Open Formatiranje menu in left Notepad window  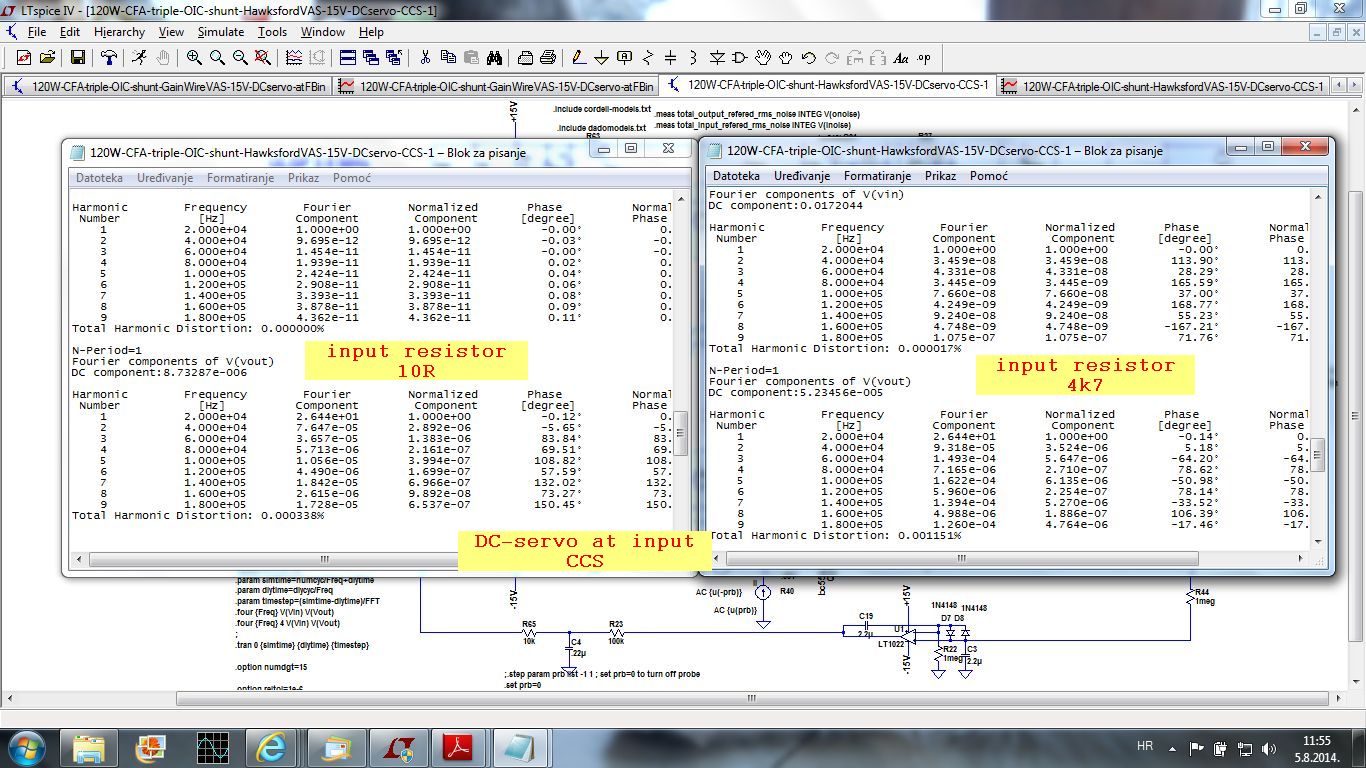coord(240,178)
